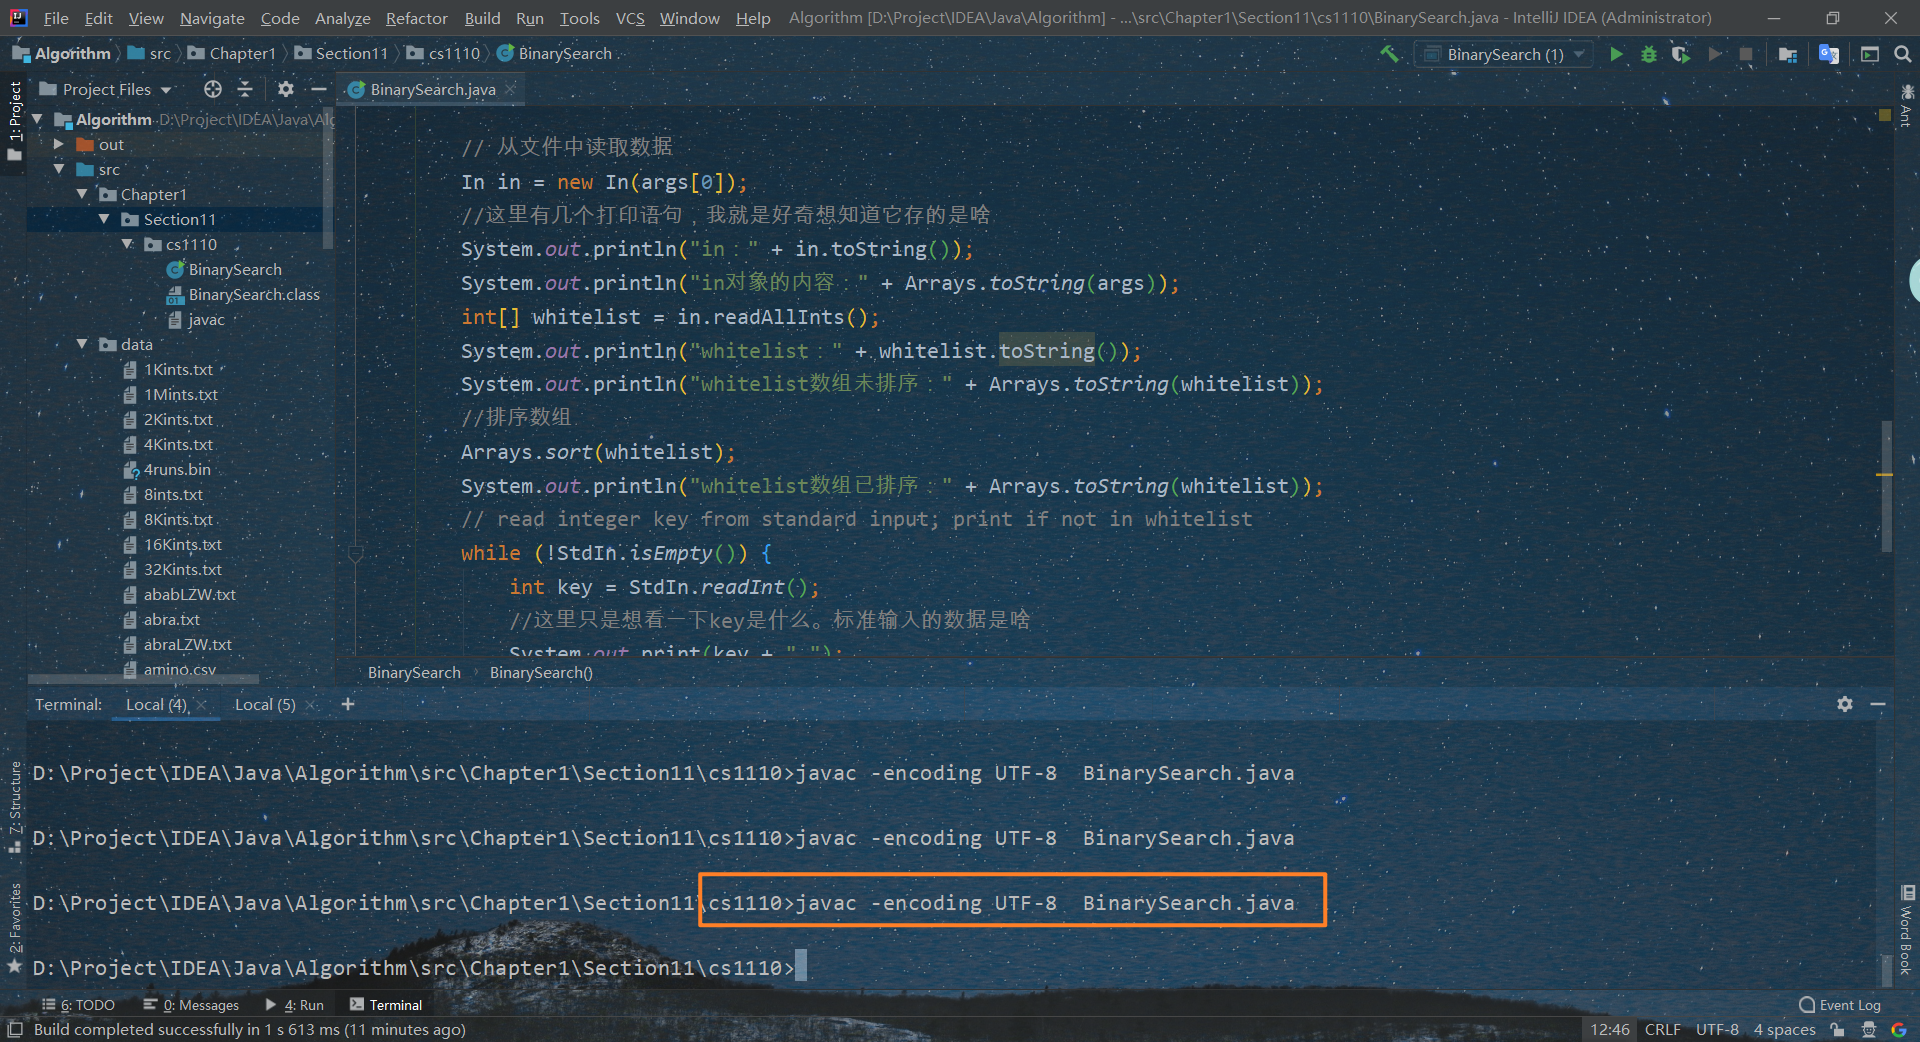Add new terminal session plus icon
Image resolution: width=1920 pixels, height=1042 pixels.
[x=348, y=704]
